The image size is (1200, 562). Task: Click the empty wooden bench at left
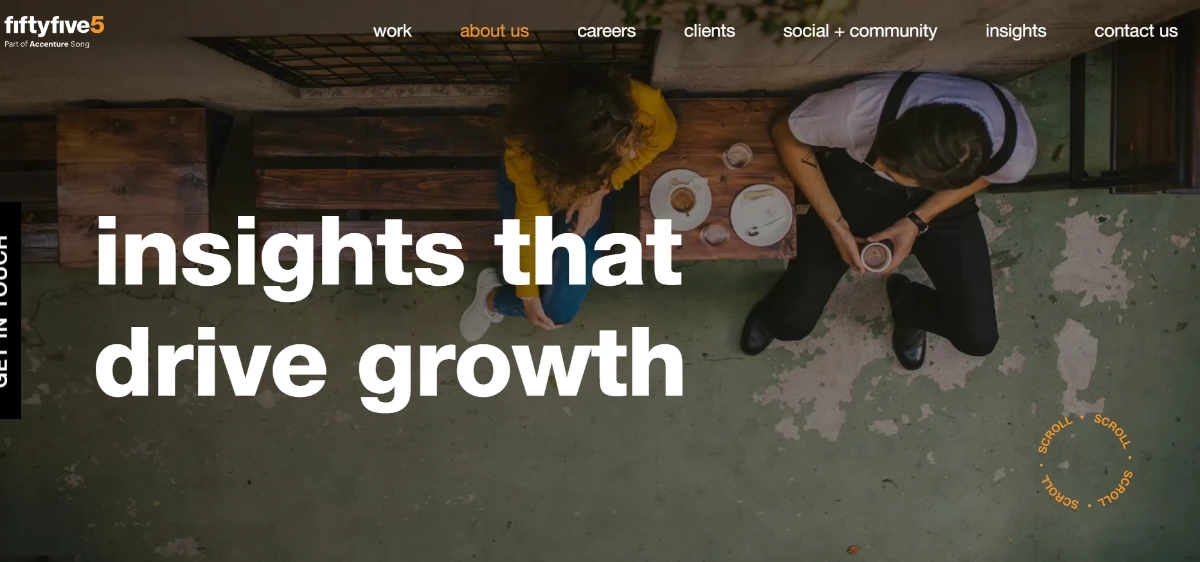[x=130, y=185]
